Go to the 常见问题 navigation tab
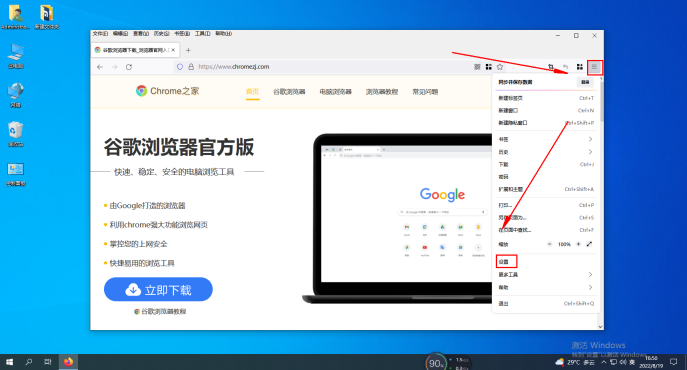This screenshot has height=370, width=687. pyautogui.click(x=425, y=92)
